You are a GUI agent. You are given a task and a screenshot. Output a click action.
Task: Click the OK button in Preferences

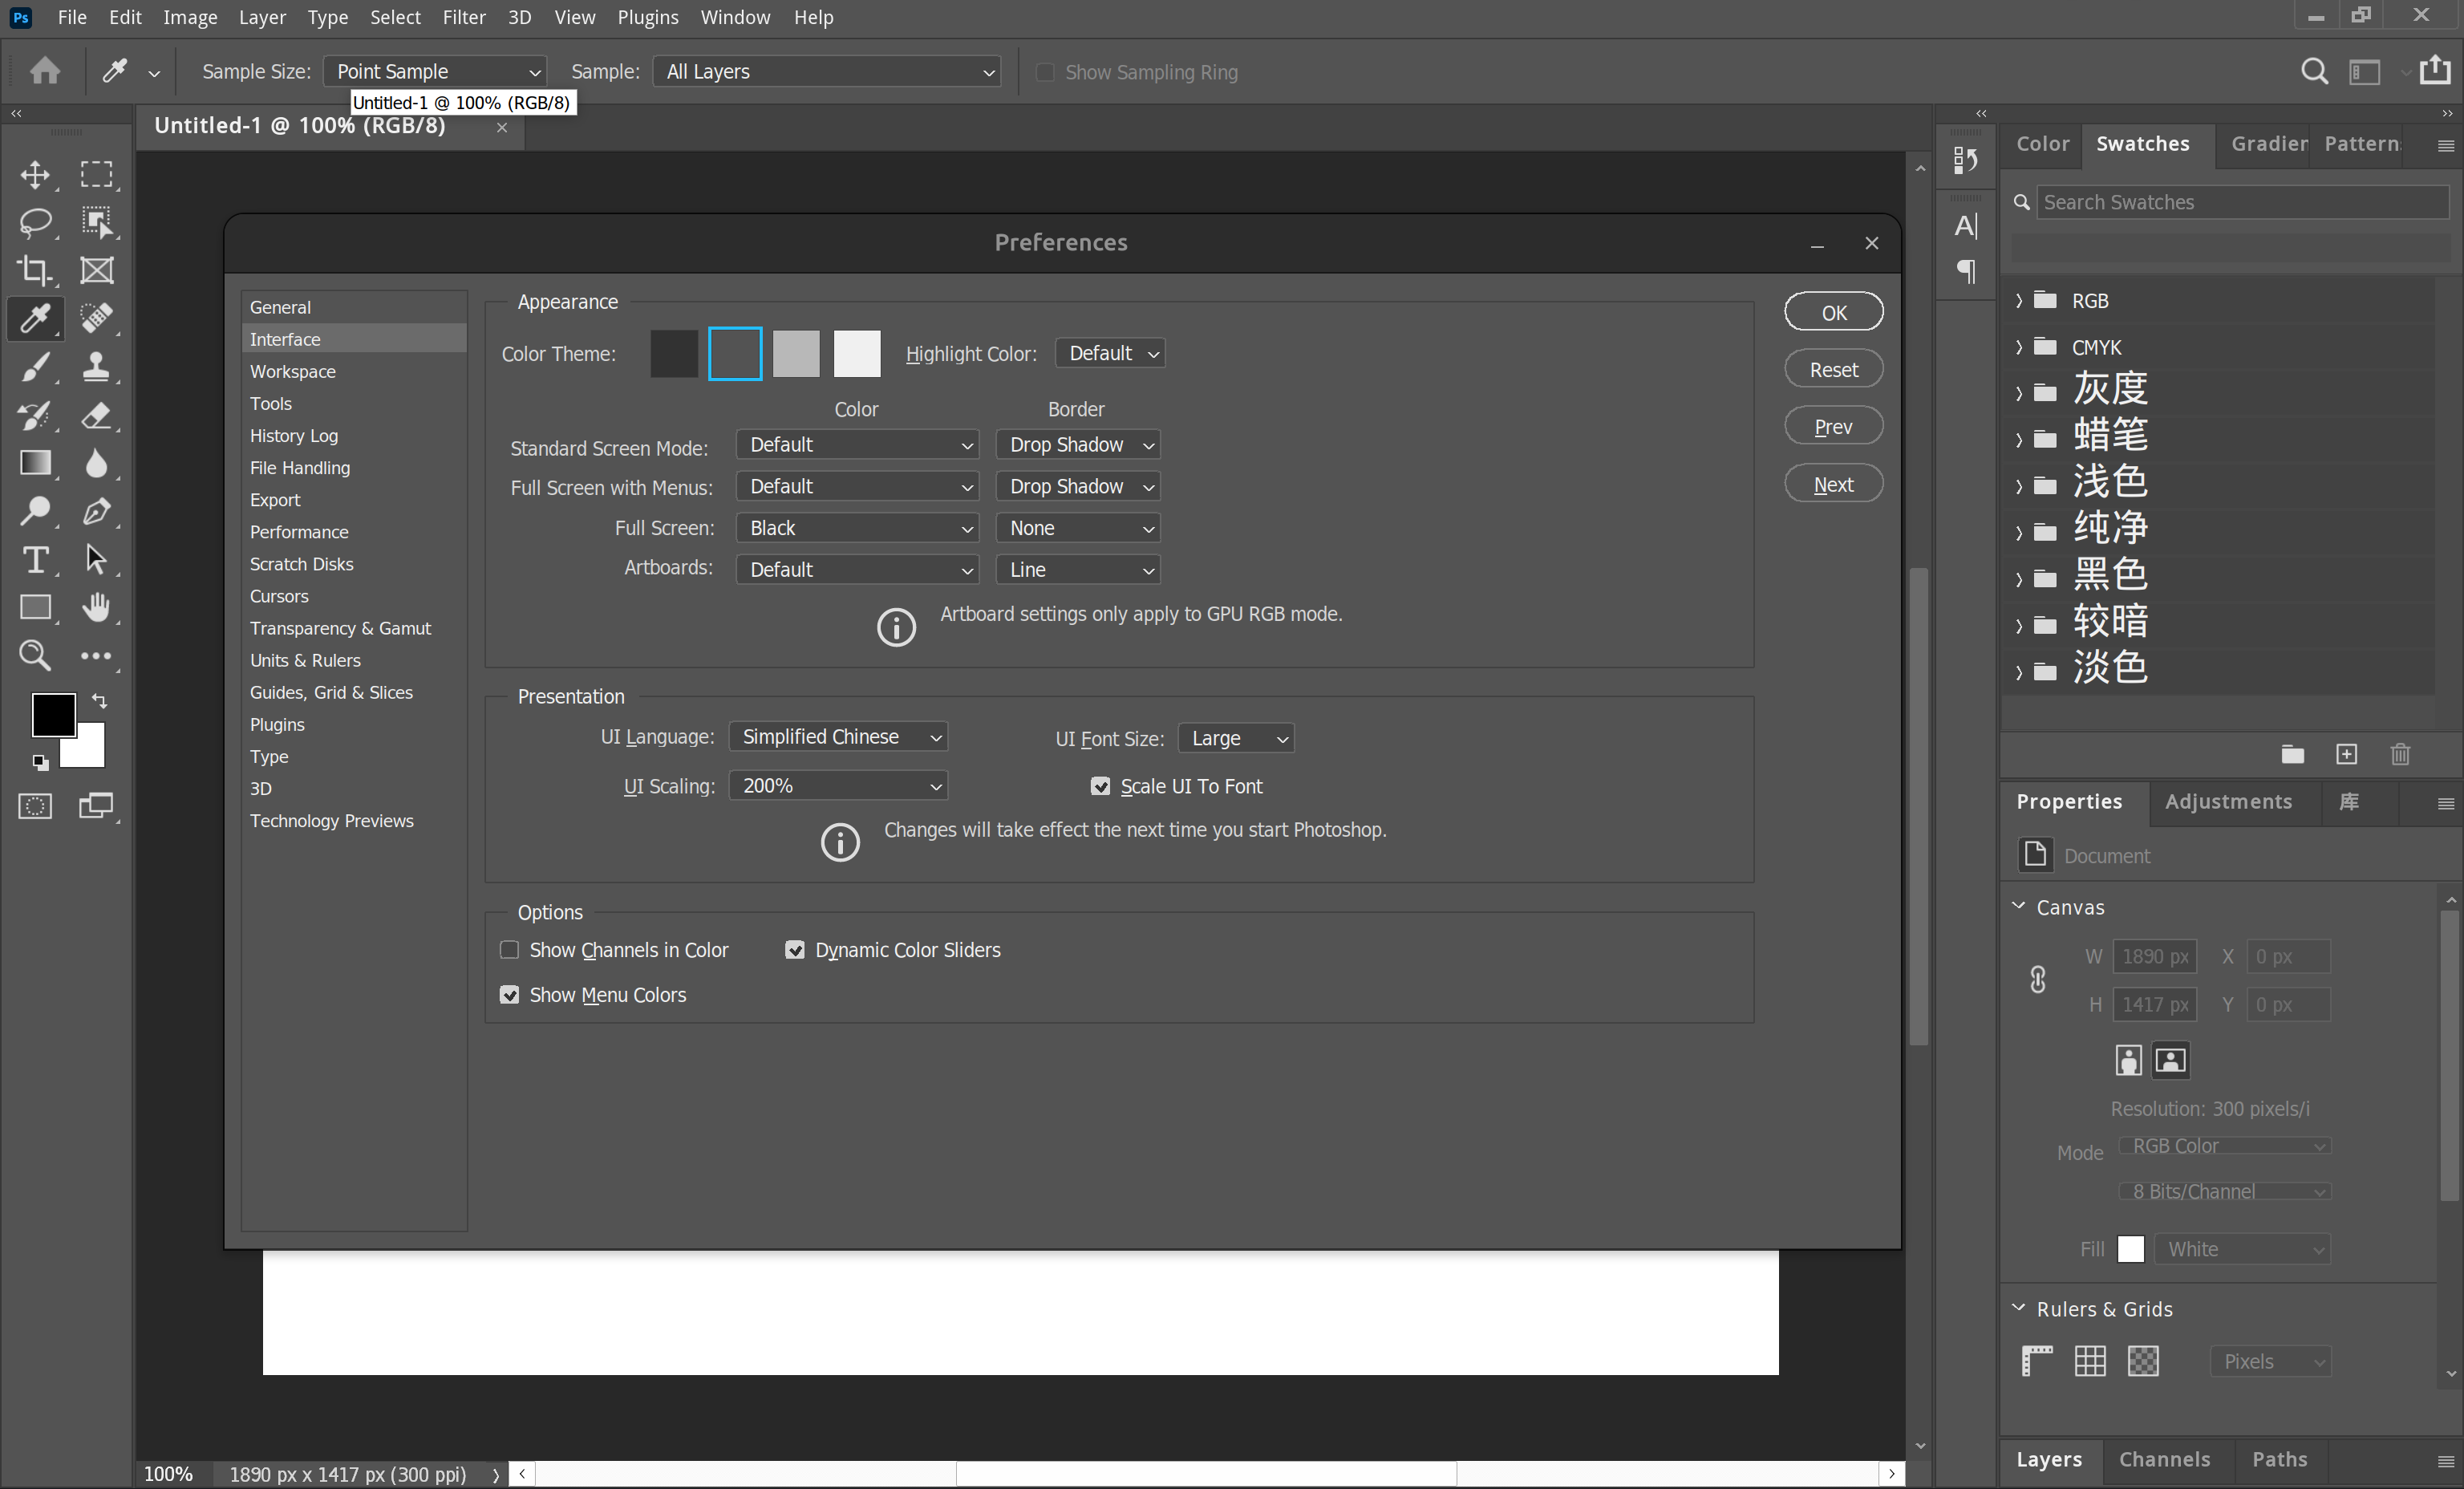[1833, 312]
